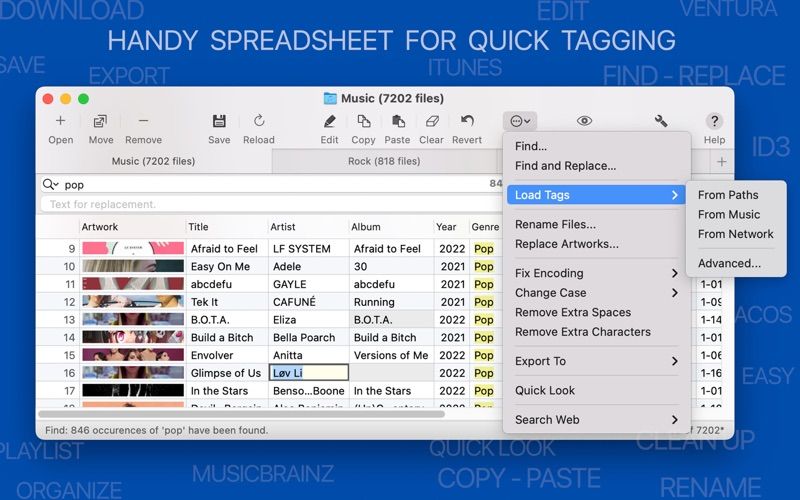Click the Save floppy disk icon
Screen dimensions: 800x500
pos(219,121)
